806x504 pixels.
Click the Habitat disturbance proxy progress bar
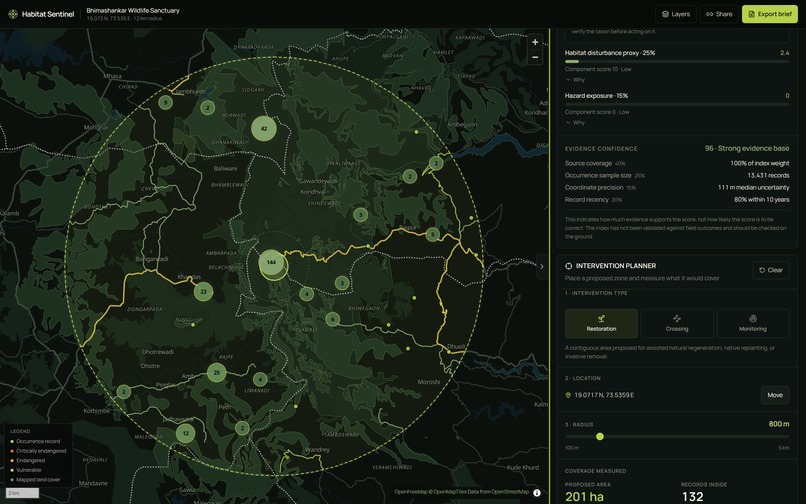tap(677, 61)
